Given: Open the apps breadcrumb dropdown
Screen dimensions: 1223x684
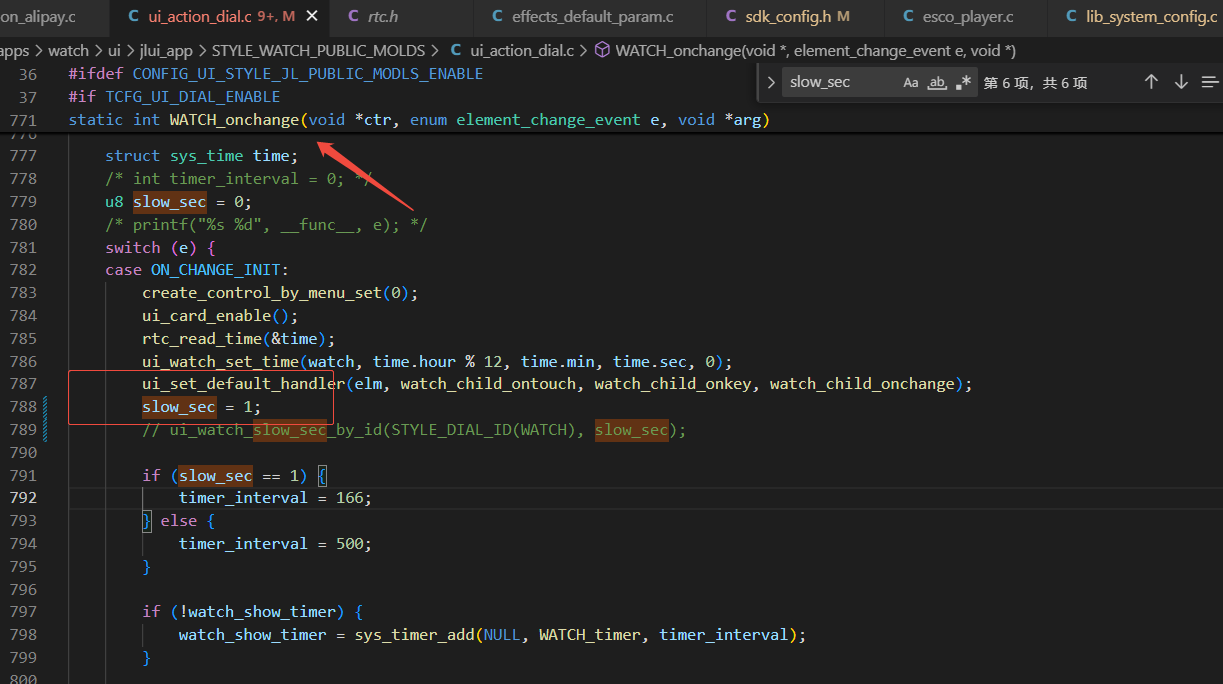Looking at the screenshot, I should 14,50.
